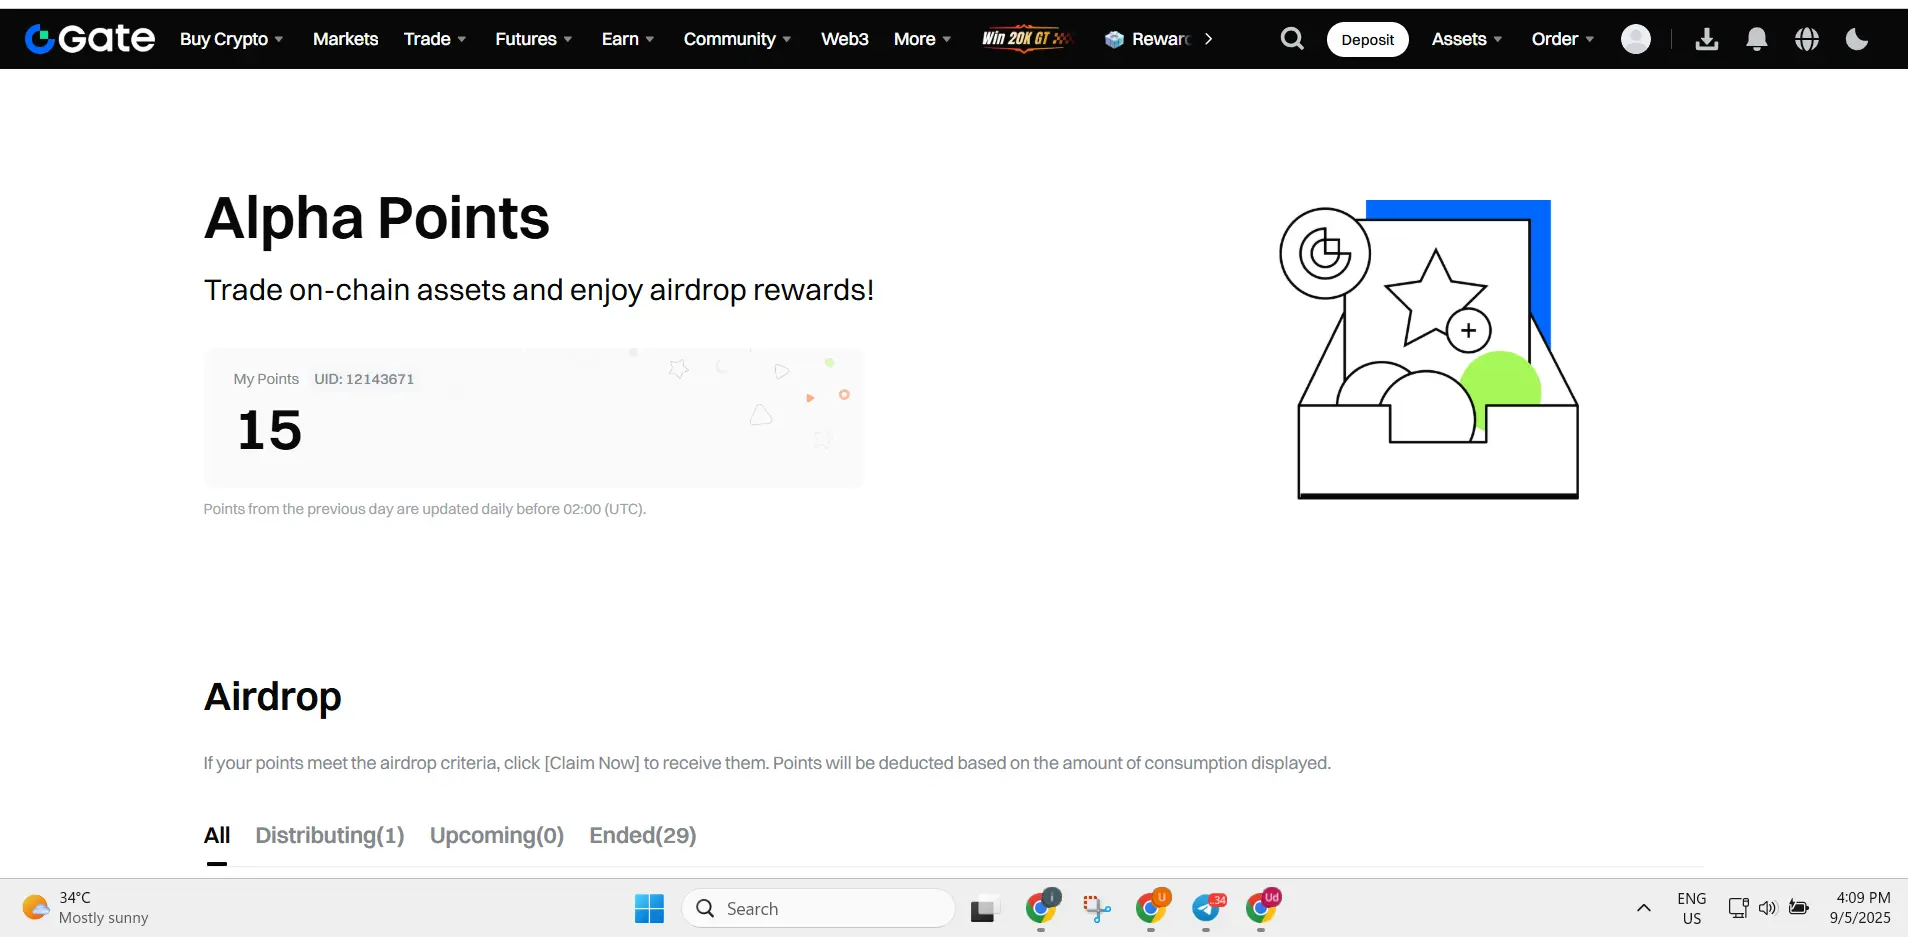The width and height of the screenshot is (1908, 937).
Task: Click the Win 20K GT promo banner
Action: pyautogui.click(x=1028, y=39)
